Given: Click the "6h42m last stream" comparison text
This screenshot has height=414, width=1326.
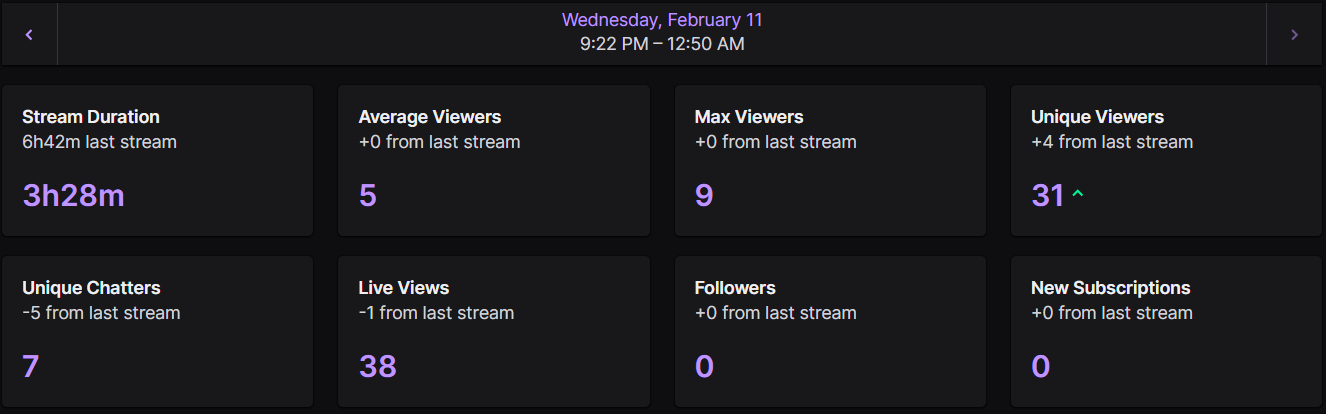Looking at the screenshot, I should (99, 142).
